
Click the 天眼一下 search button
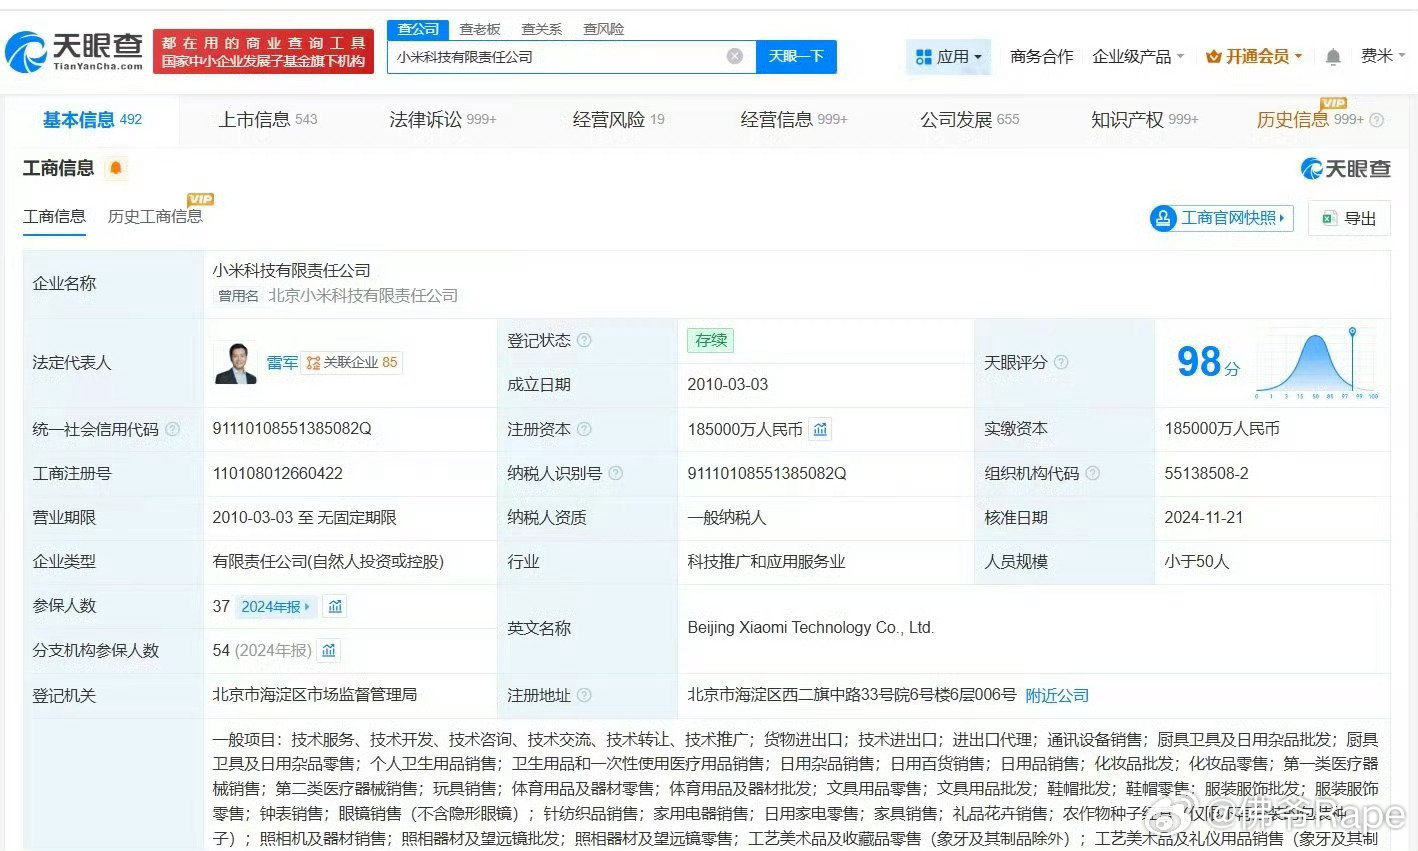(795, 56)
